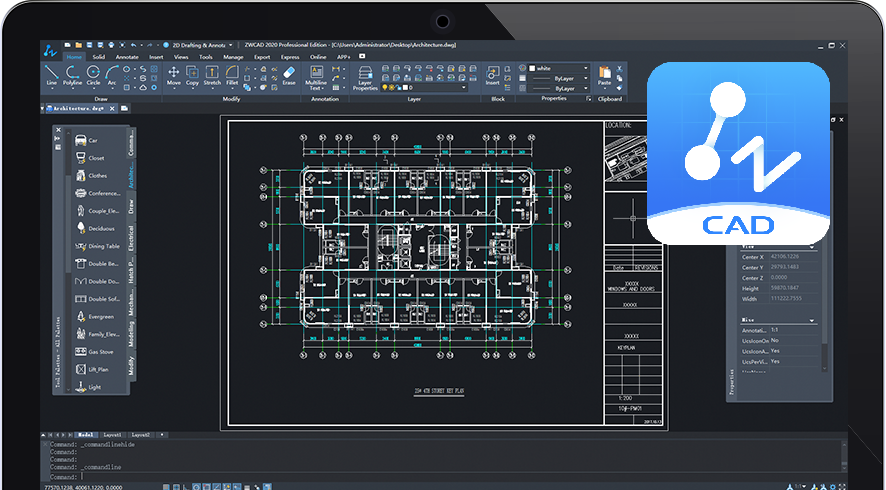Pick the Lift_Plan block
886x490 pixels.
92,370
